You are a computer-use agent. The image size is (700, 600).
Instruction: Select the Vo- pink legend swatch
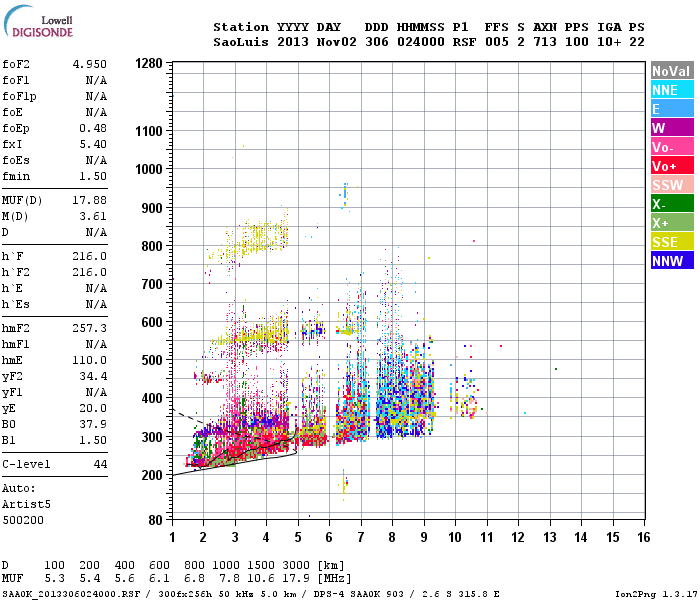coord(672,147)
